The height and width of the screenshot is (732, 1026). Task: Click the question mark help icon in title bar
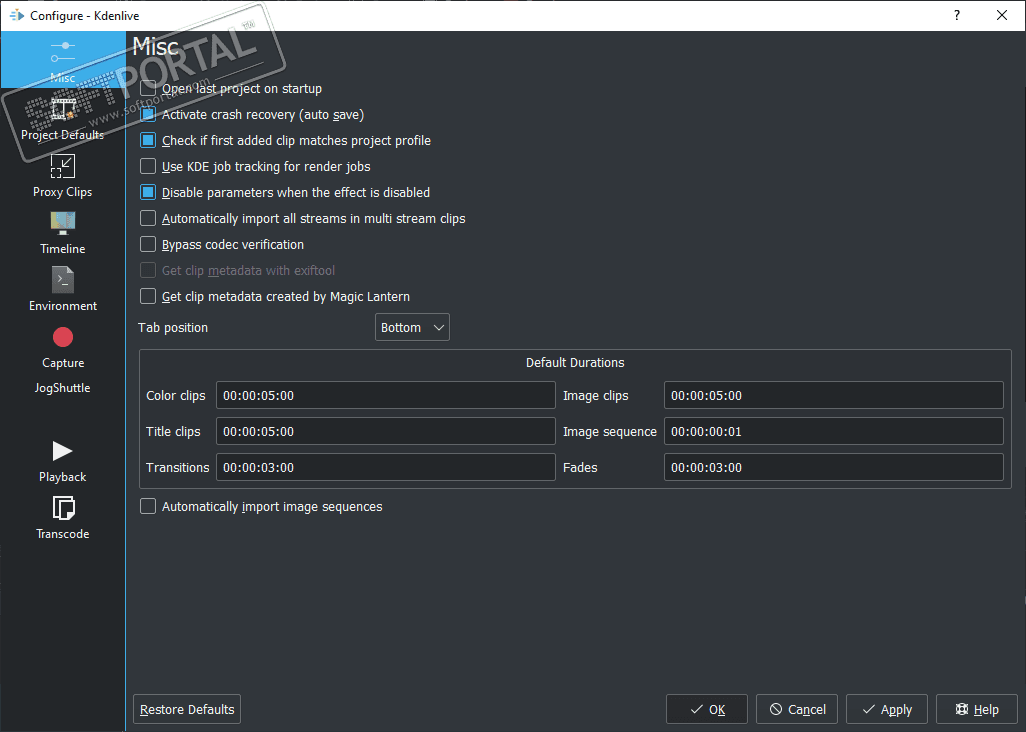(x=957, y=15)
